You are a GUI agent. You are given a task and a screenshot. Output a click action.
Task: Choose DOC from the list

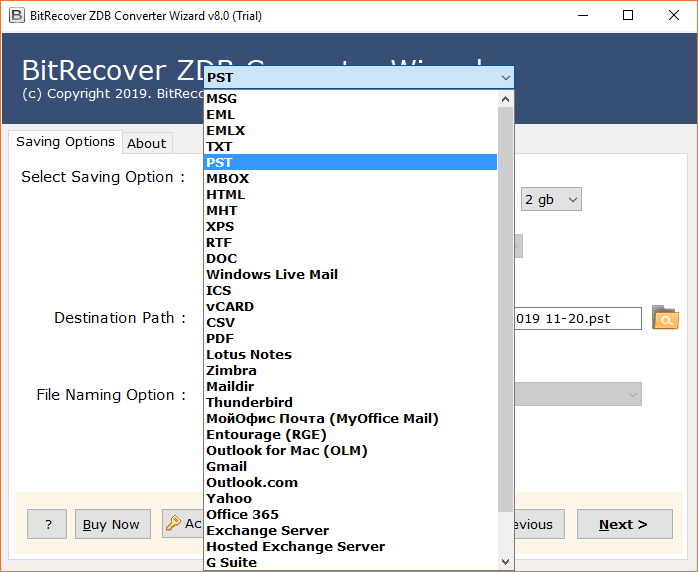350,259
